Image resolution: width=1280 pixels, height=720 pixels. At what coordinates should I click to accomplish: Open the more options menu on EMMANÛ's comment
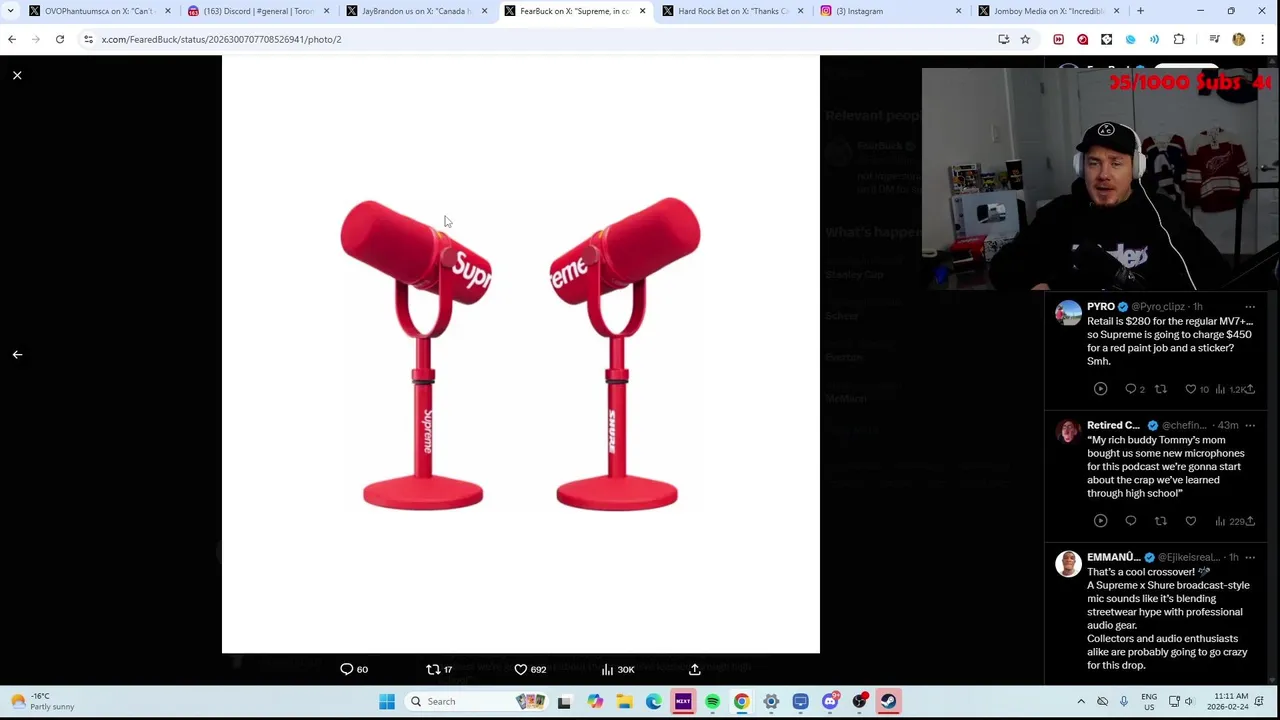1250,557
